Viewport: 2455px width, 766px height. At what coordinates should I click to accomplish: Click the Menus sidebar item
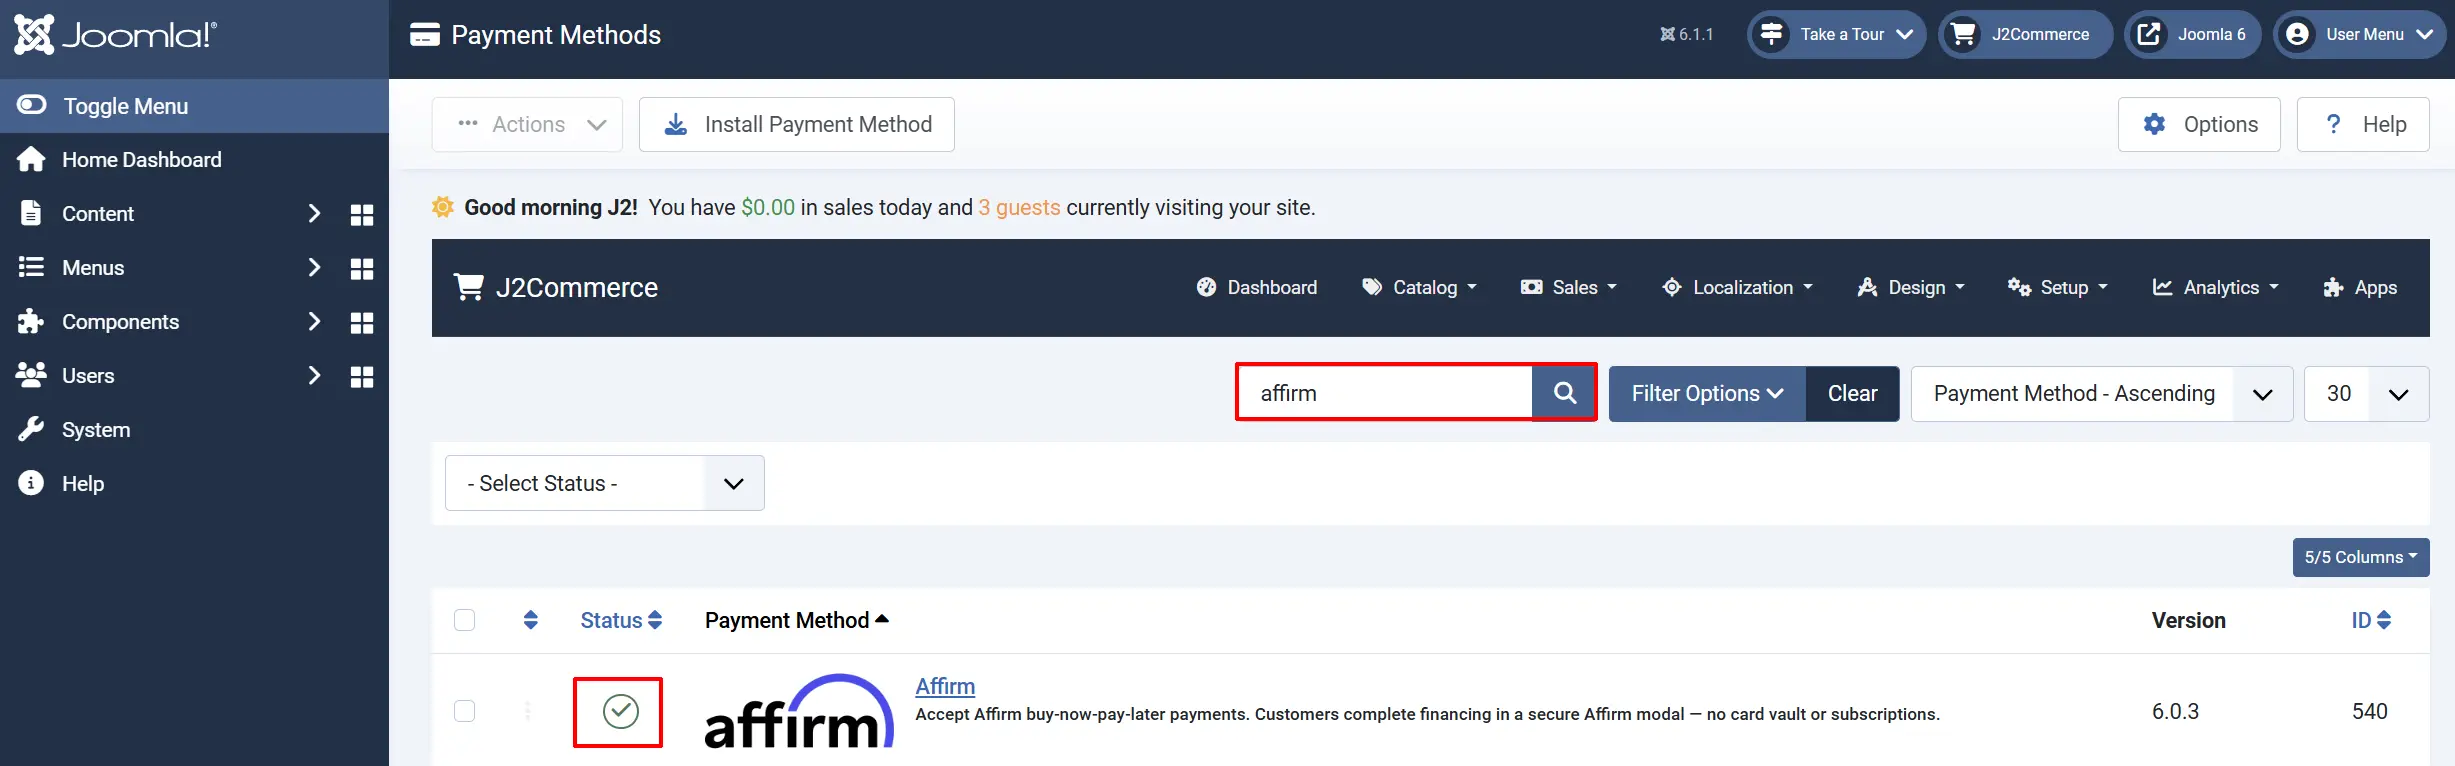click(93, 268)
